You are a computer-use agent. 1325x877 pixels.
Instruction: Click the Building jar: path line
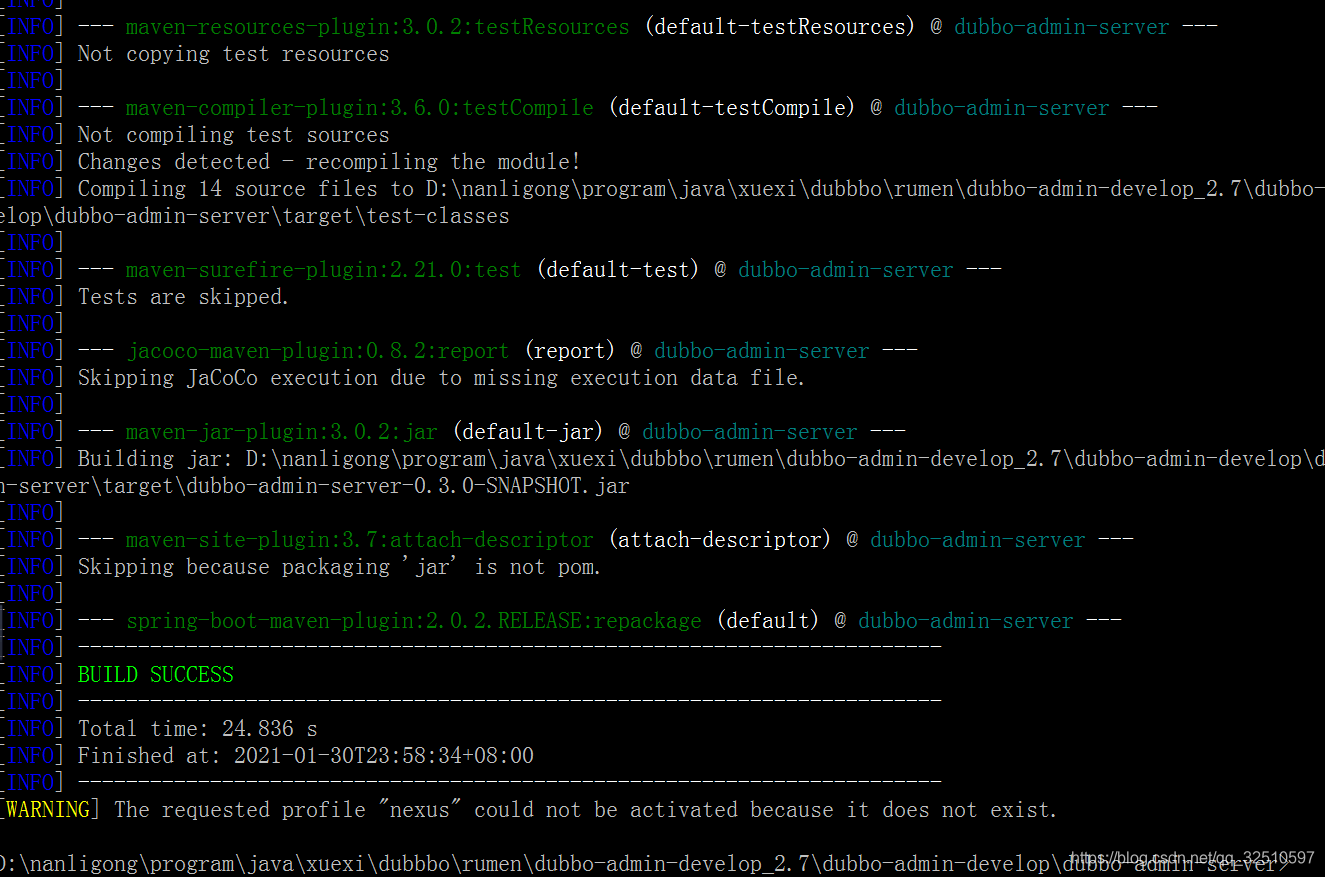[x=701, y=459]
